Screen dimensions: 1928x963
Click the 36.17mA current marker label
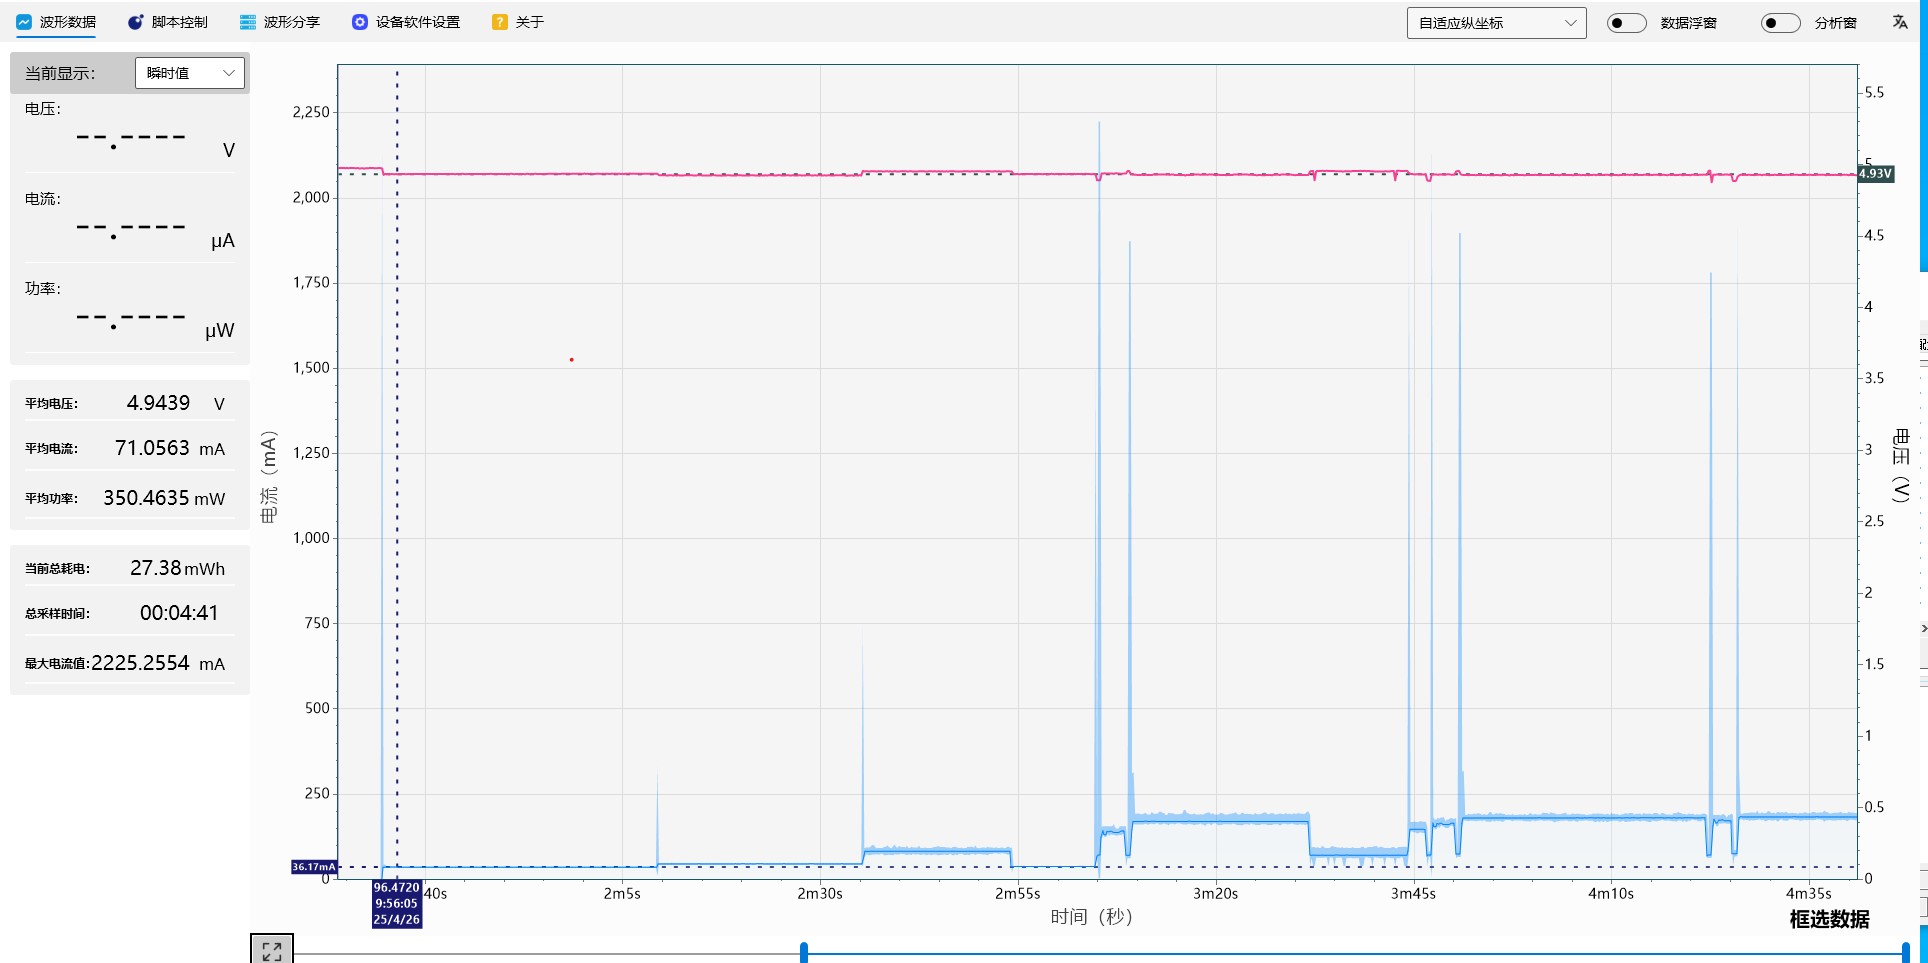click(x=314, y=867)
